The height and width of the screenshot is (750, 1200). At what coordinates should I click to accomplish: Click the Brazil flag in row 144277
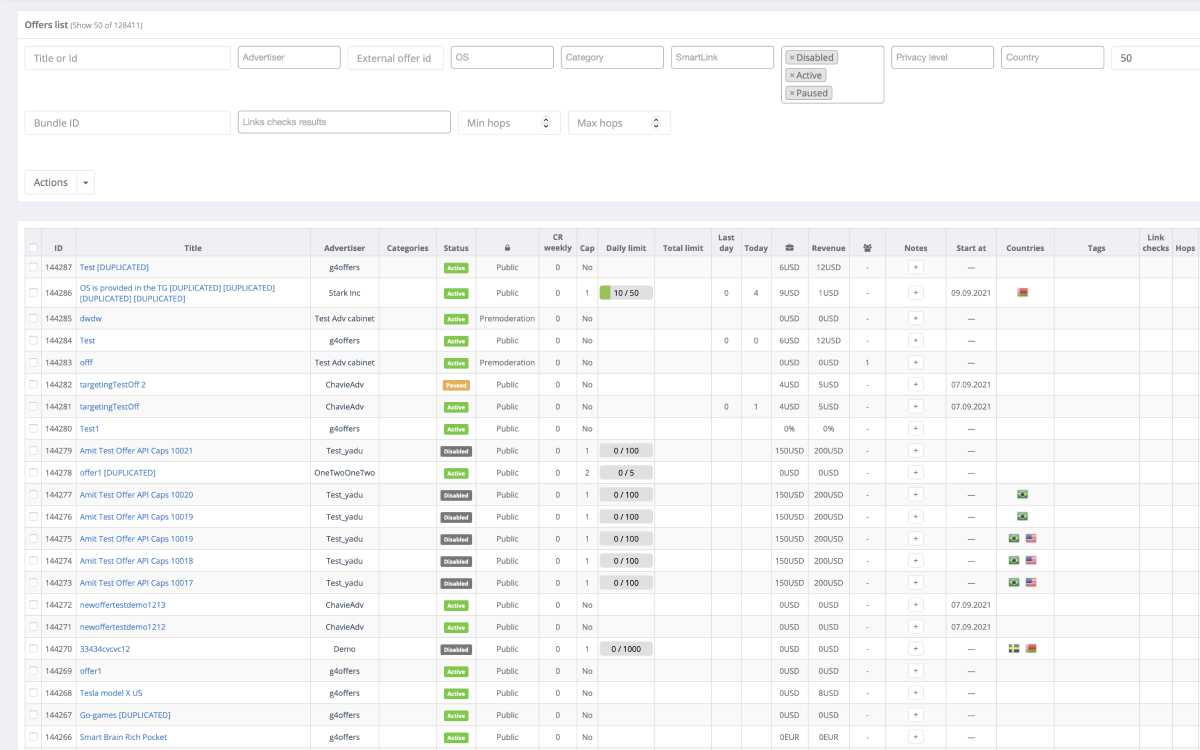[x=1022, y=494]
